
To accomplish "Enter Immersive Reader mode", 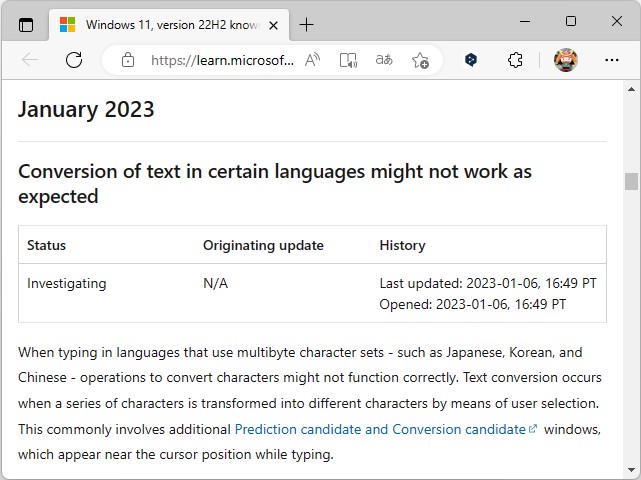I will coord(348,60).
